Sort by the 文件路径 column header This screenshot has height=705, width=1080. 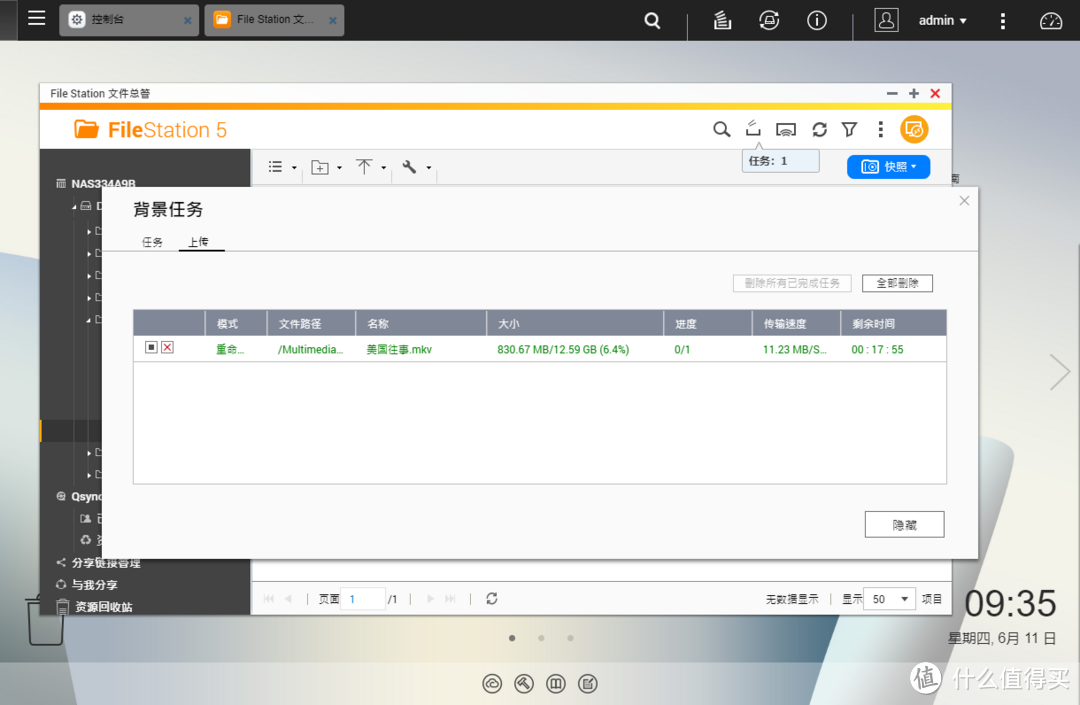(311, 324)
